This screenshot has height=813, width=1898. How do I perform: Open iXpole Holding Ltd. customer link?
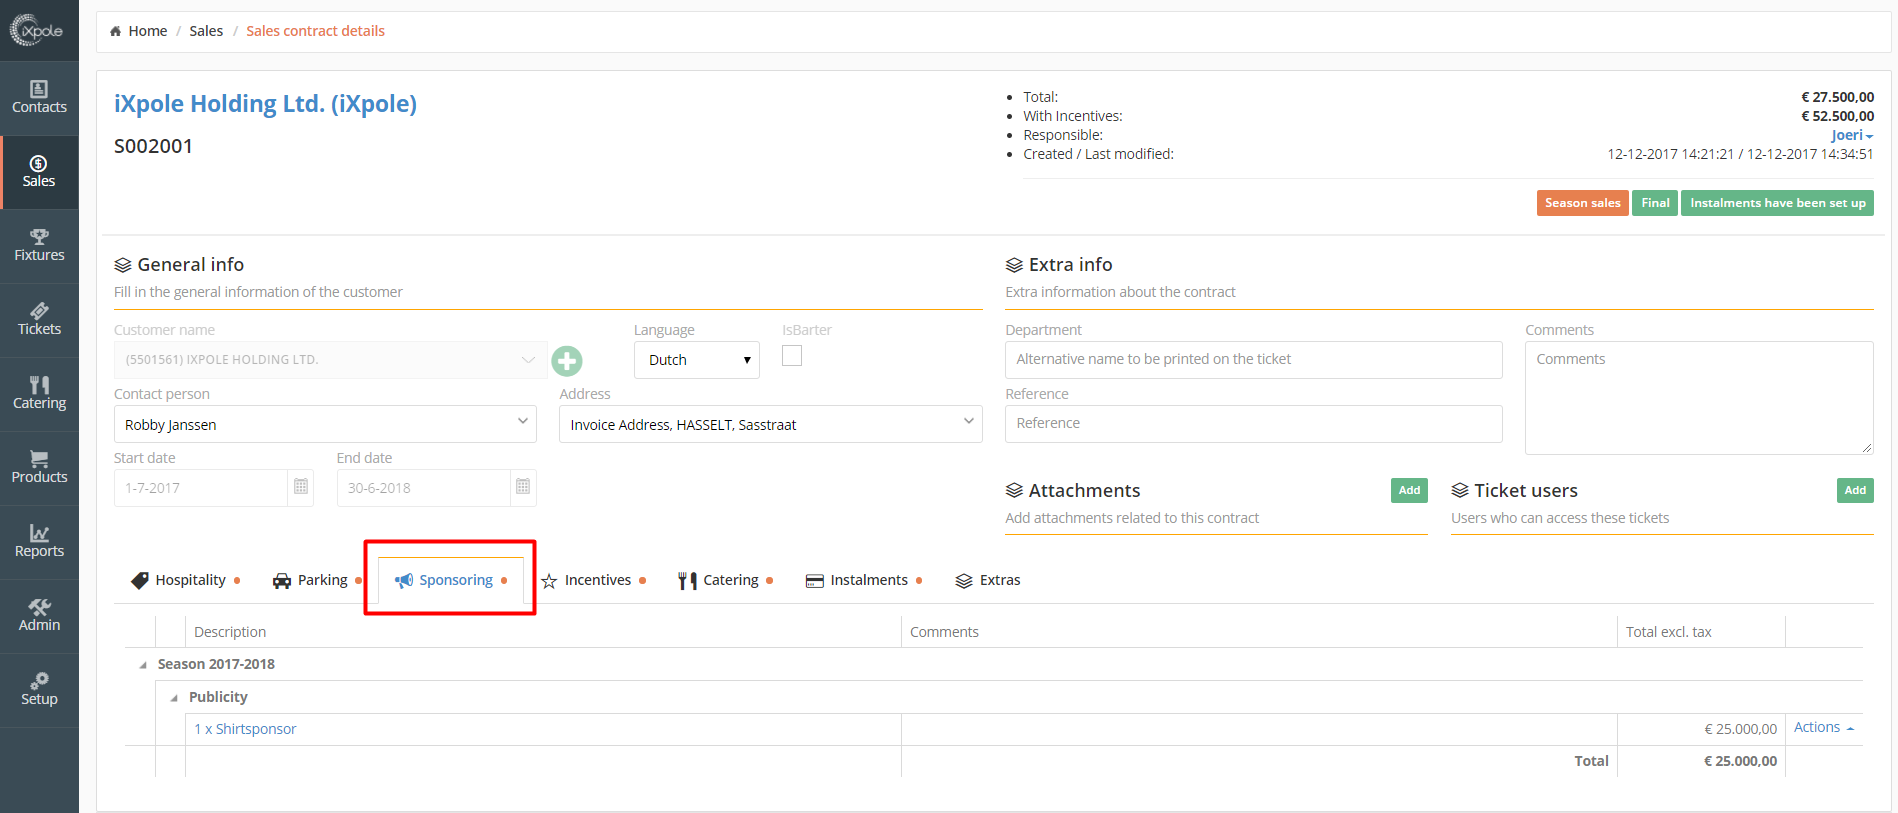265,104
